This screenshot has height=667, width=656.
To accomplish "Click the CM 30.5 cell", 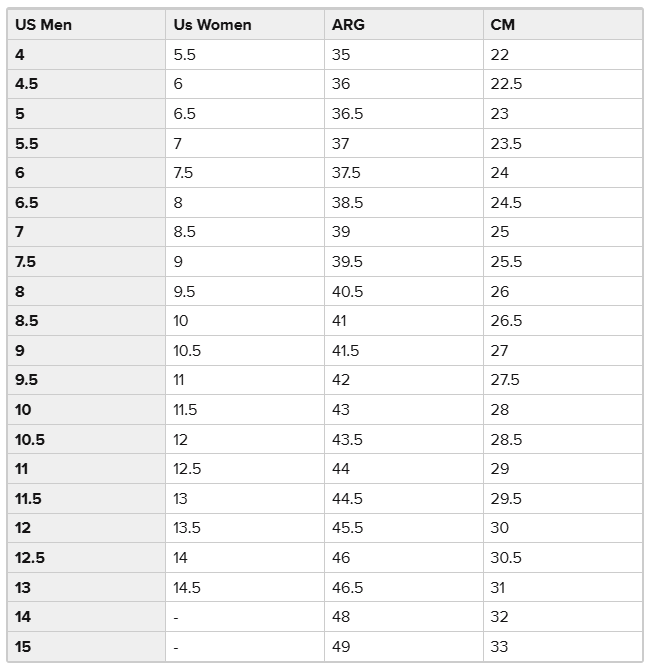I will point(563,558).
